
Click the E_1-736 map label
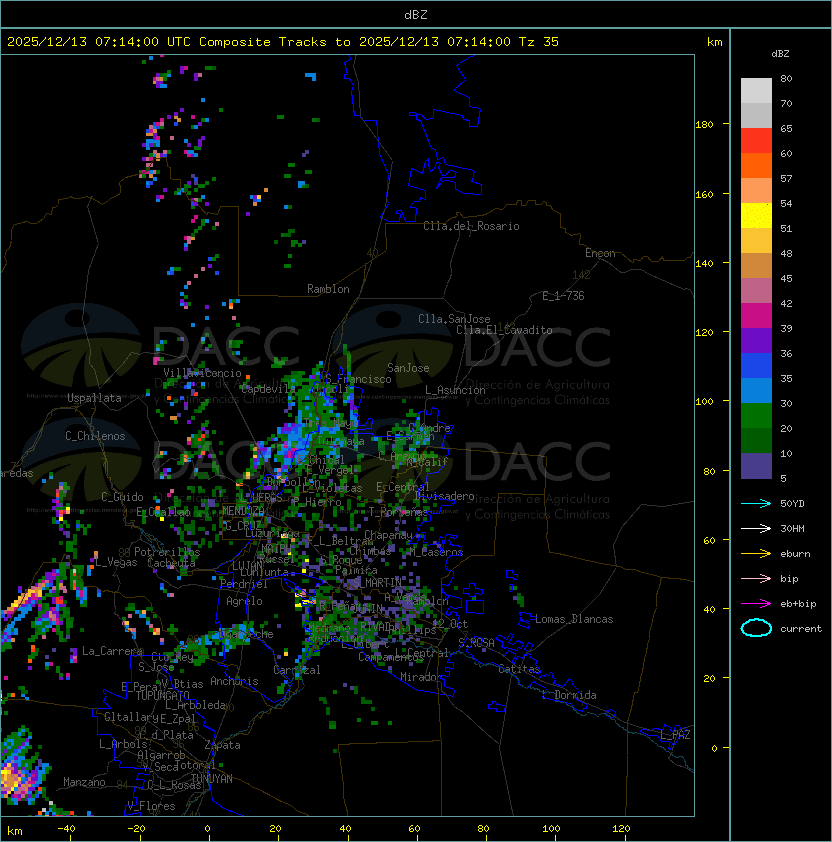tap(563, 296)
